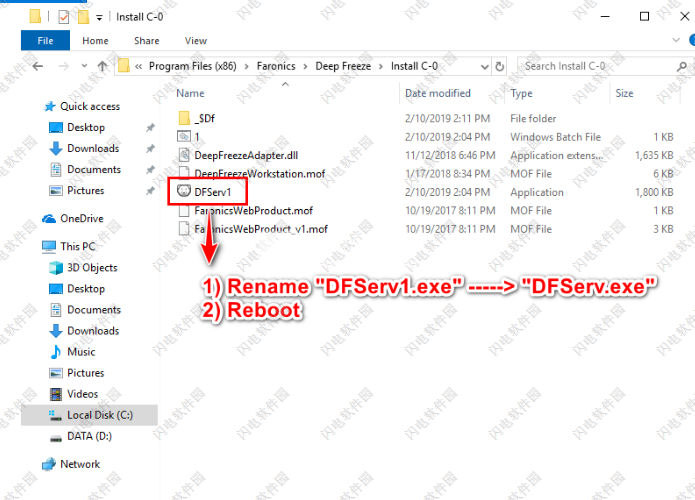695x500 pixels.
Task: Click the Properties quick access toolbar icon
Action: tap(64, 17)
